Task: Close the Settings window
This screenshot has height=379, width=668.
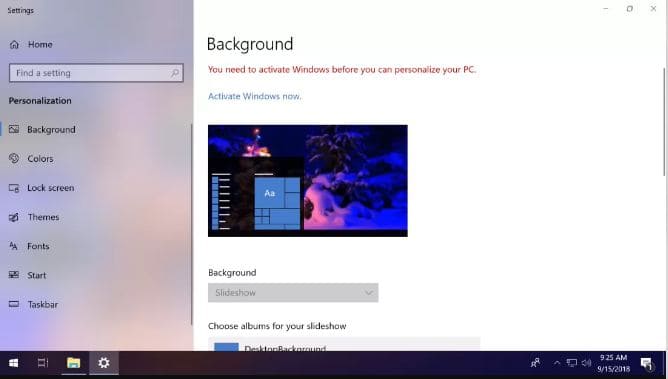Action: pyautogui.click(x=653, y=9)
